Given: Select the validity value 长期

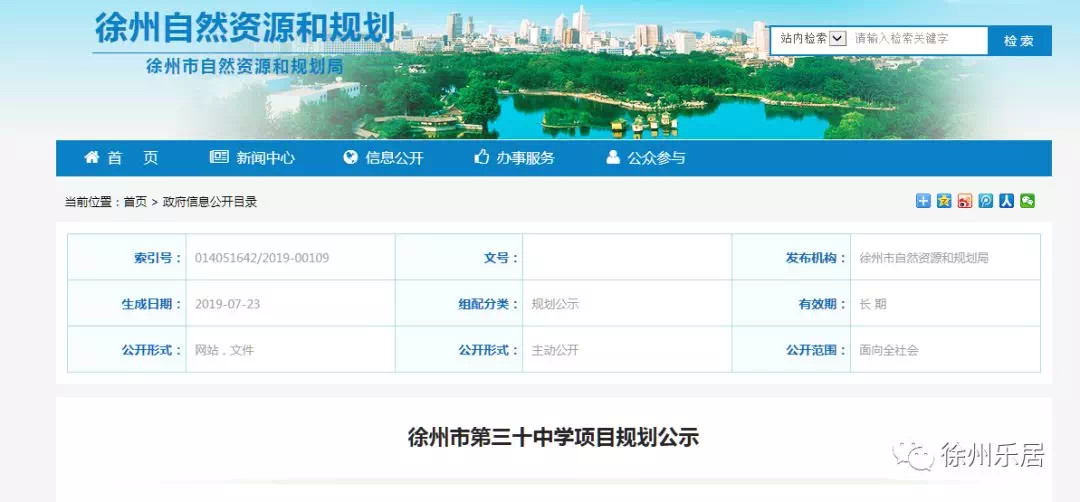Looking at the screenshot, I should pos(873,304).
